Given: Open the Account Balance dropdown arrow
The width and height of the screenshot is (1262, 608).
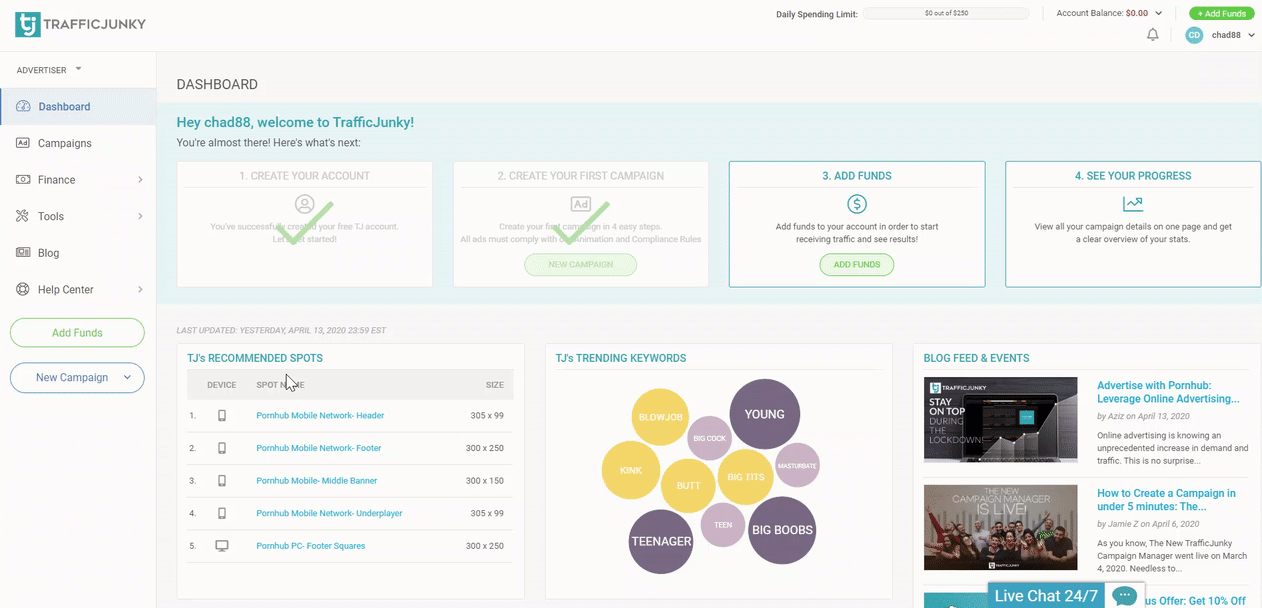Looking at the screenshot, I should pos(1158,13).
